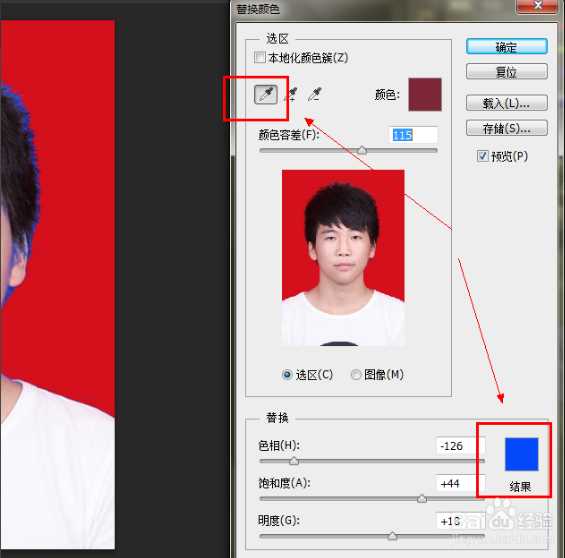Image resolution: width=565 pixels, height=558 pixels.
Task: Click the portrait preview thumbnail in dialog
Action: 343,258
